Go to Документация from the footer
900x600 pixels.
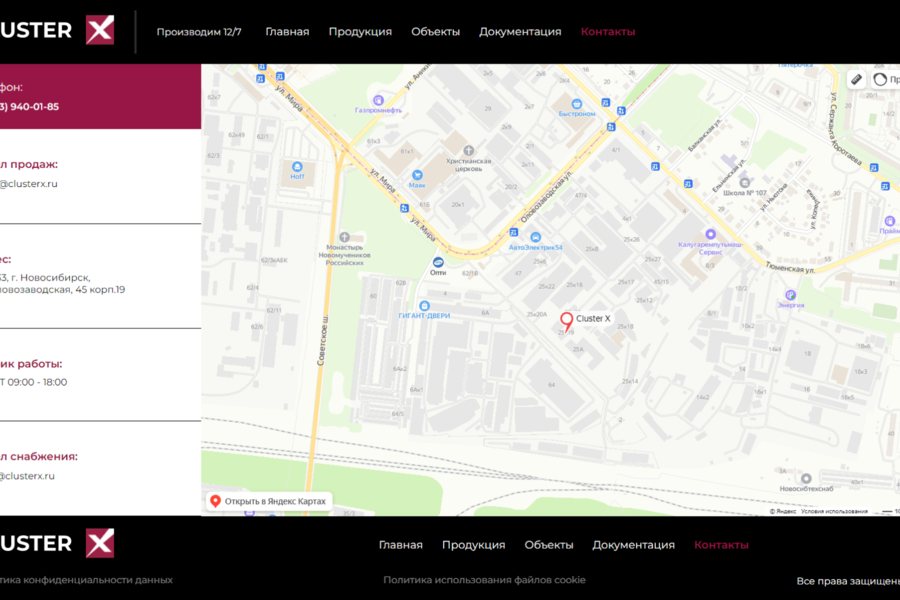(x=634, y=545)
